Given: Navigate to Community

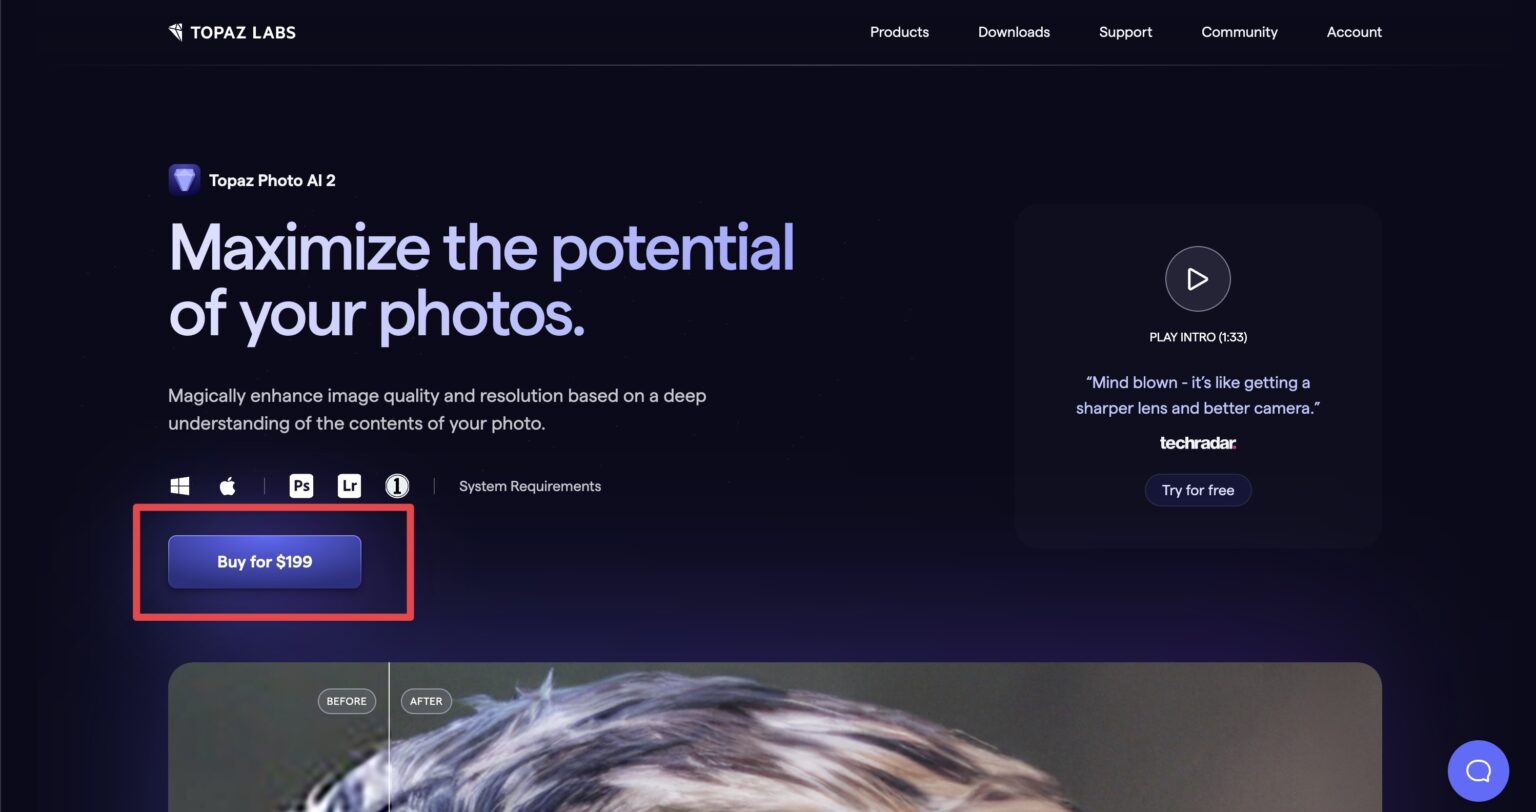Looking at the screenshot, I should (x=1239, y=32).
